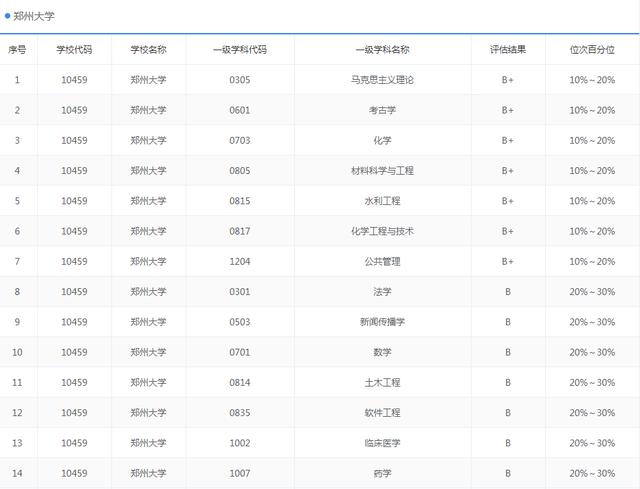Click subject code 1204

tap(240, 261)
